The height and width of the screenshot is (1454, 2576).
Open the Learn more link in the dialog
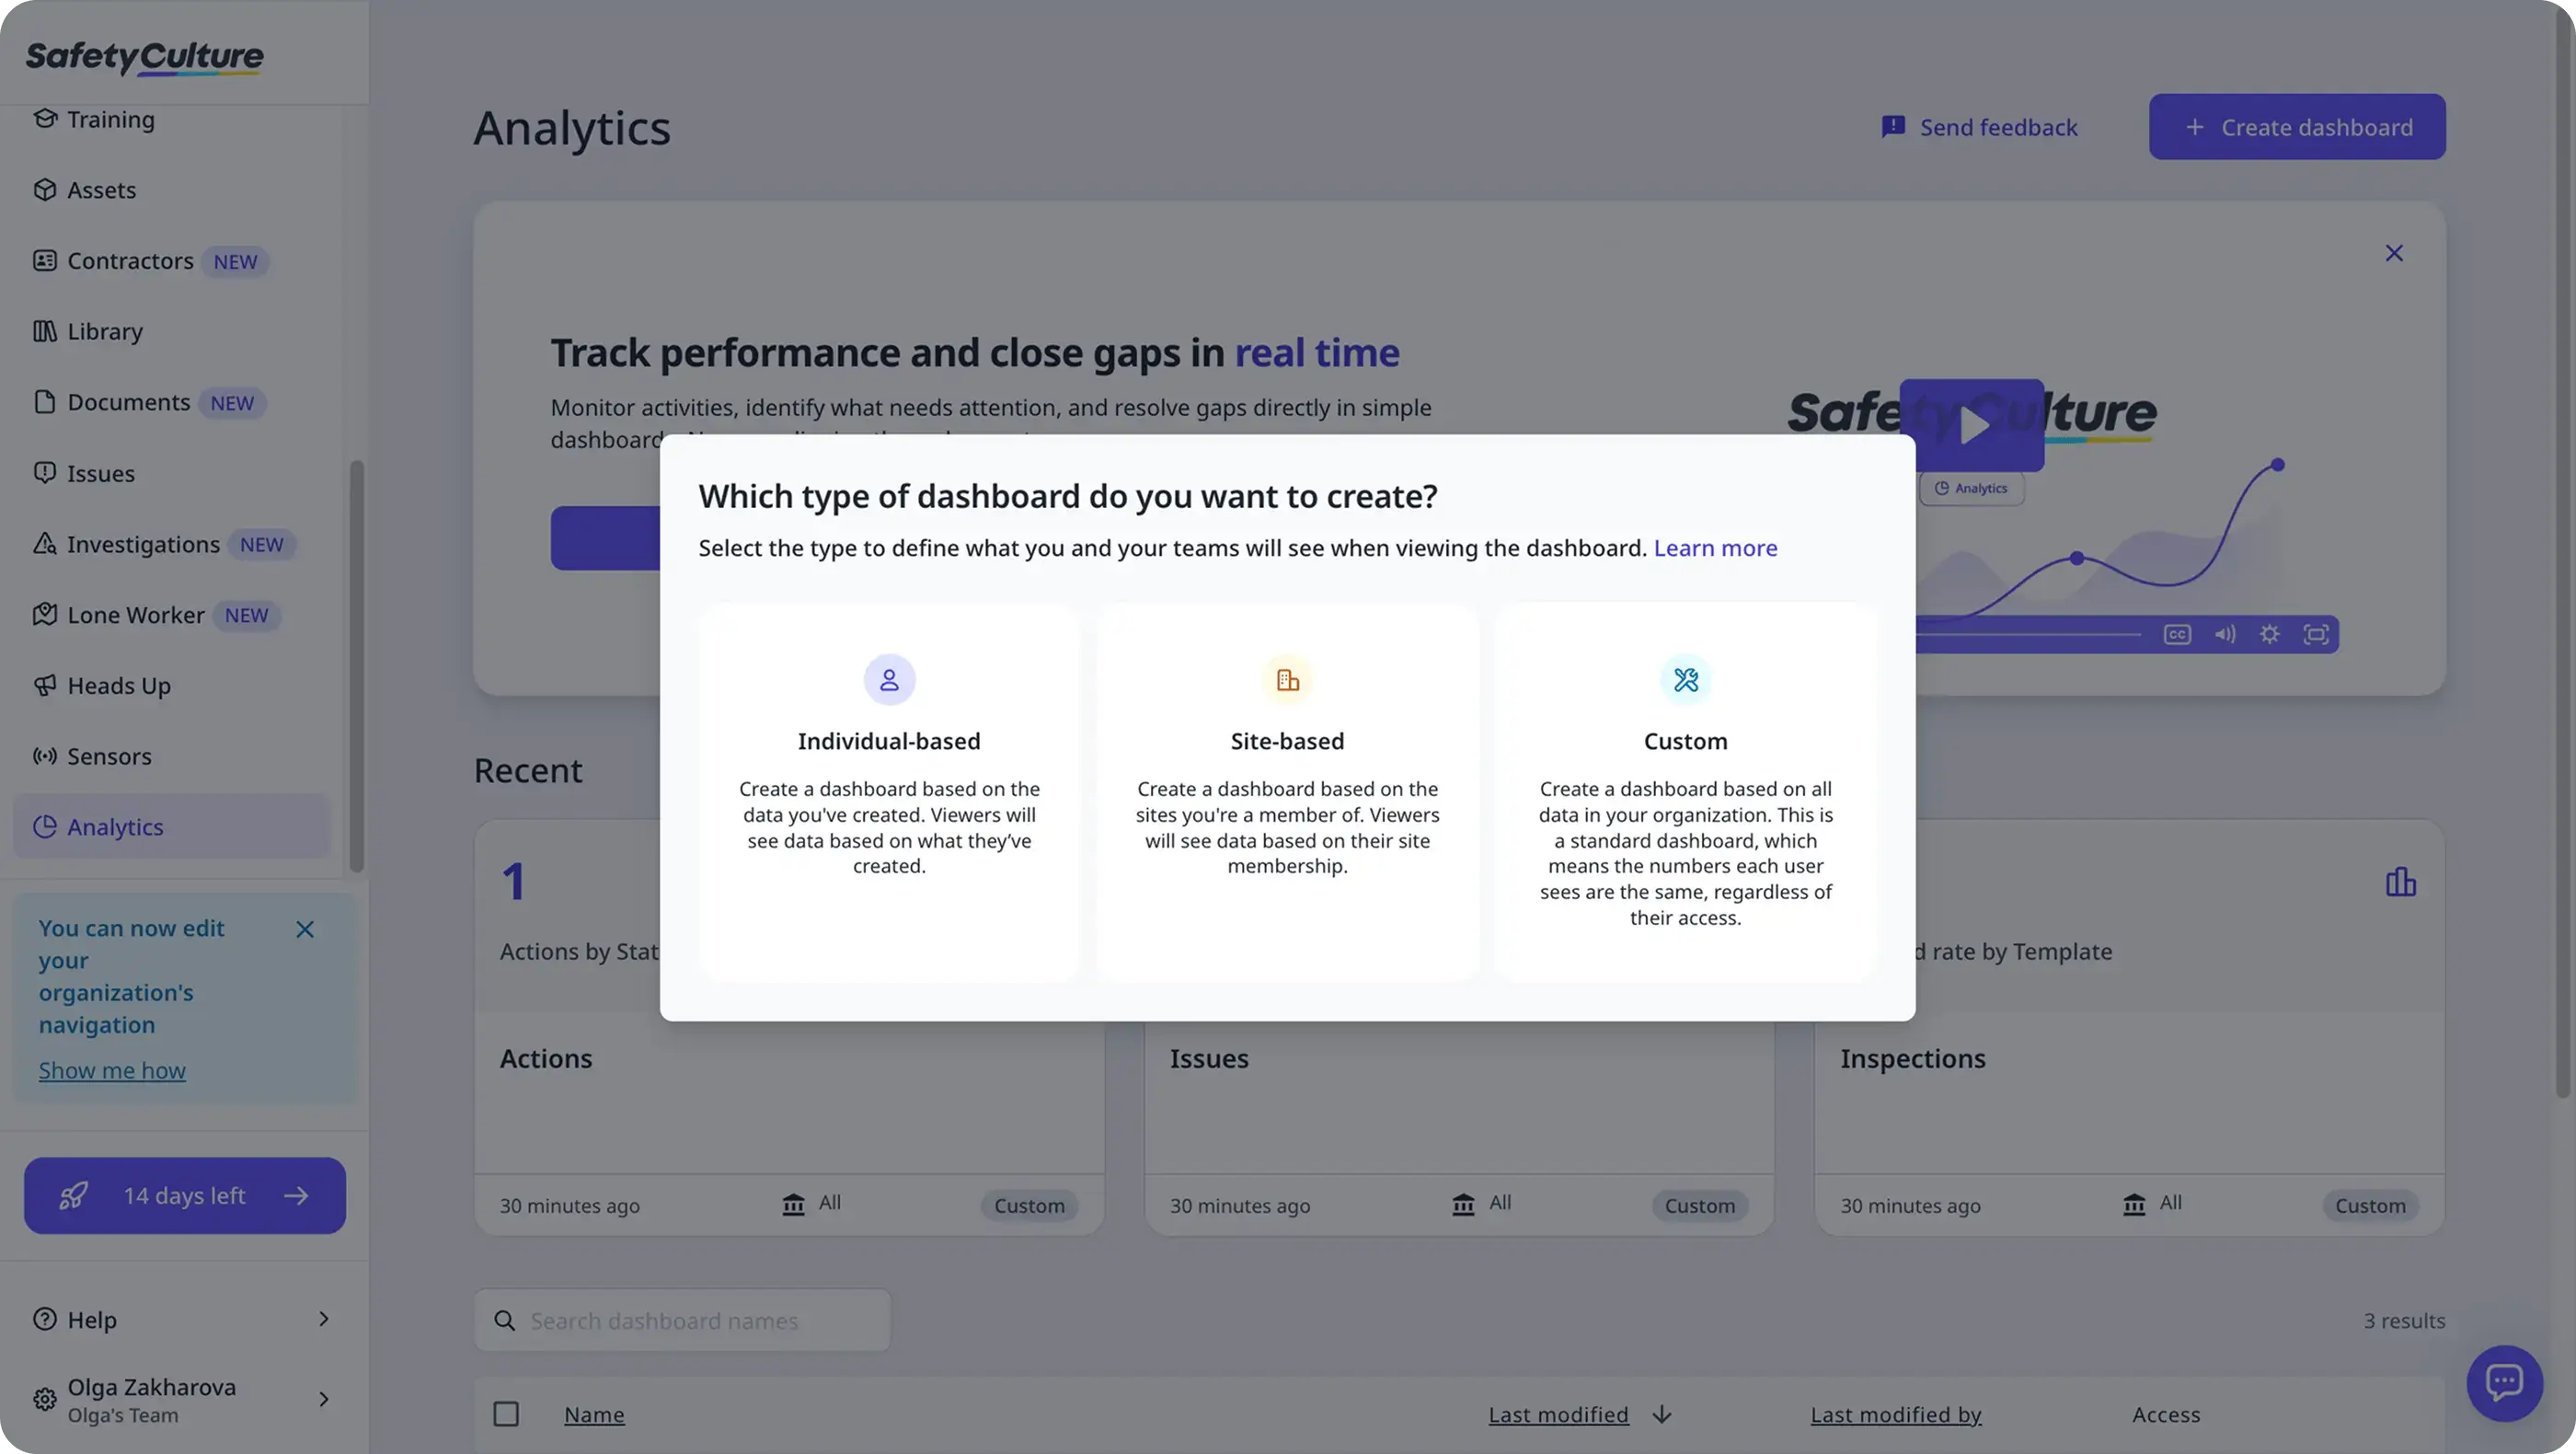[x=1715, y=548]
